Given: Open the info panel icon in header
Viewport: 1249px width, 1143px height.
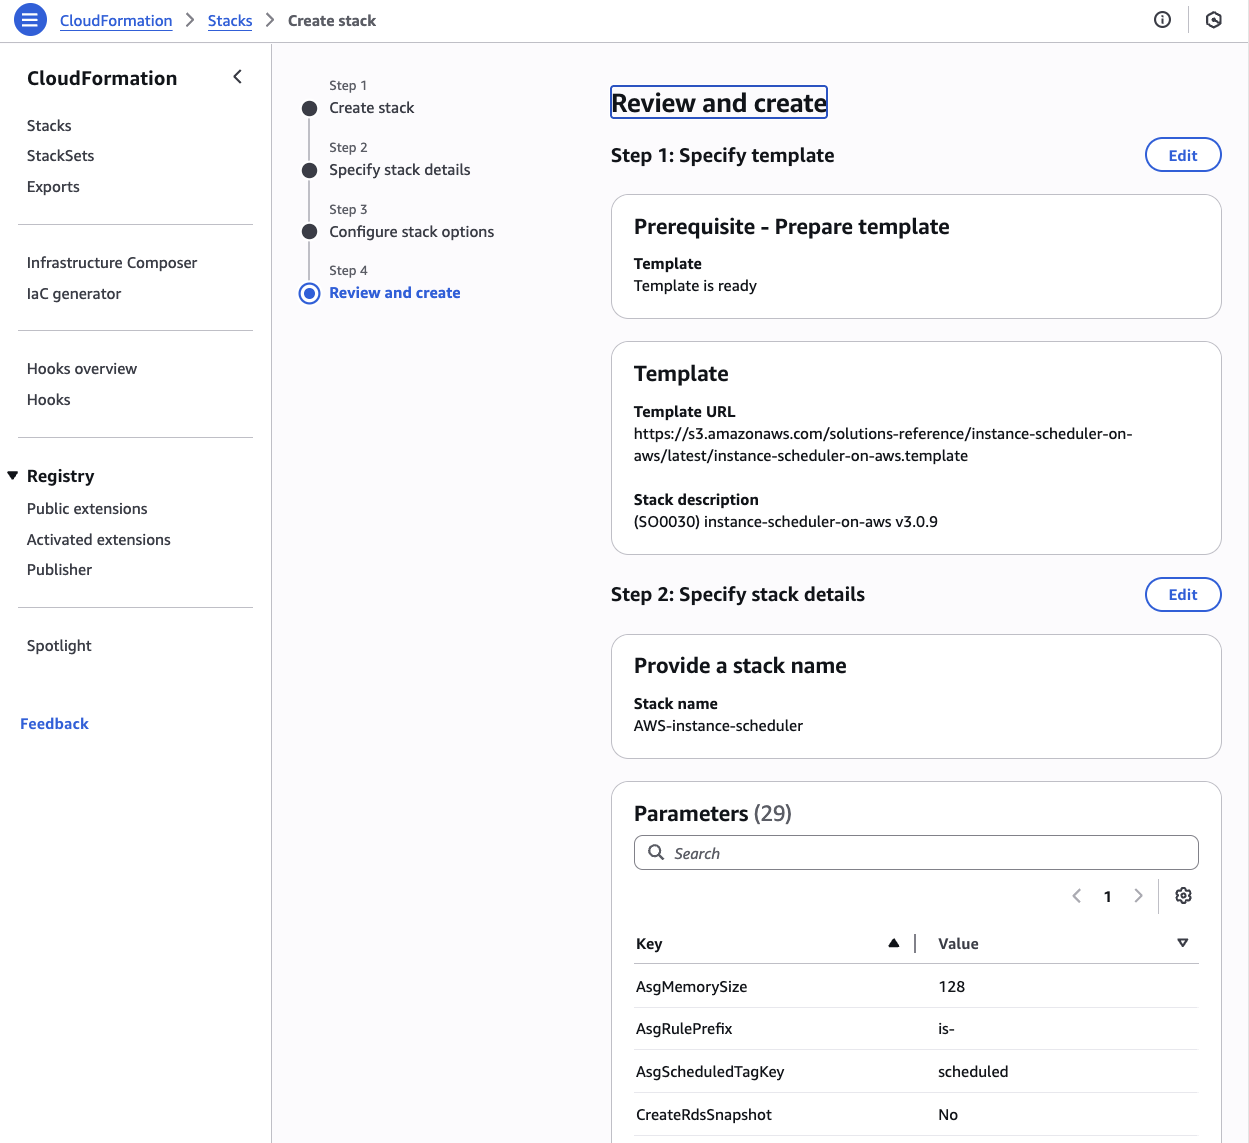Looking at the screenshot, I should [x=1162, y=20].
